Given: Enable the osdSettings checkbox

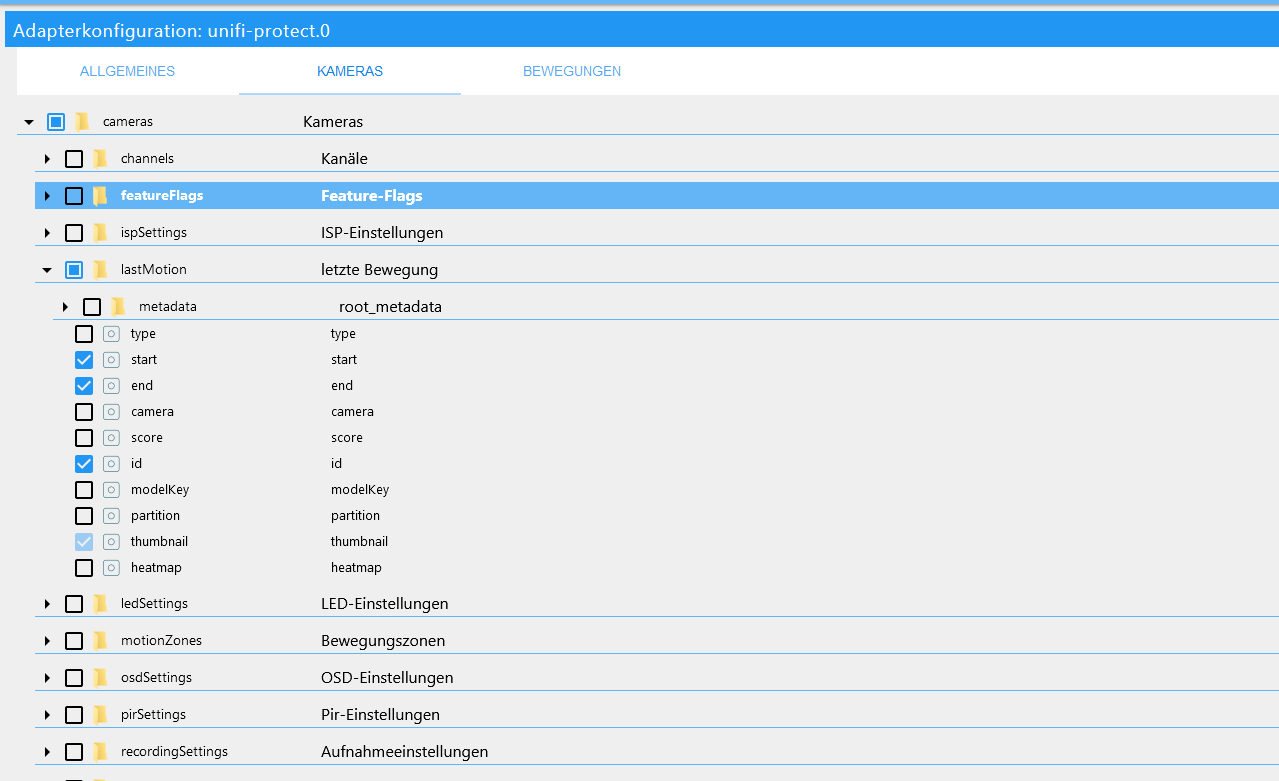Looking at the screenshot, I should pyautogui.click(x=74, y=678).
